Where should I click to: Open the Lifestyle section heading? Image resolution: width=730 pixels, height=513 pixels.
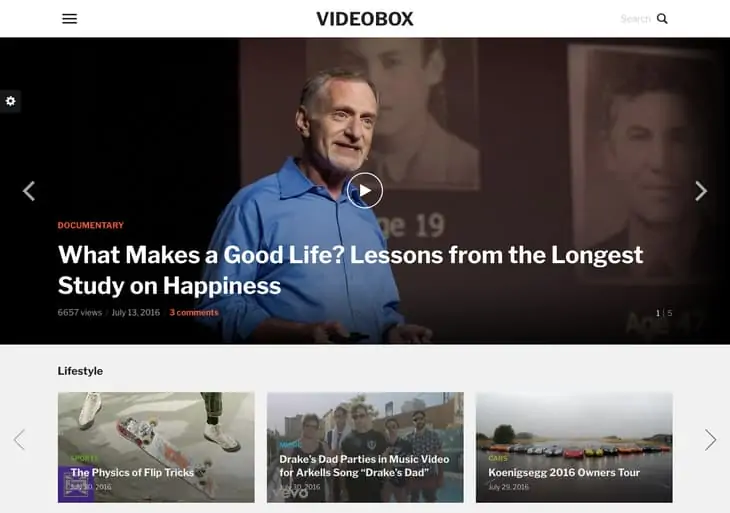[x=80, y=371]
